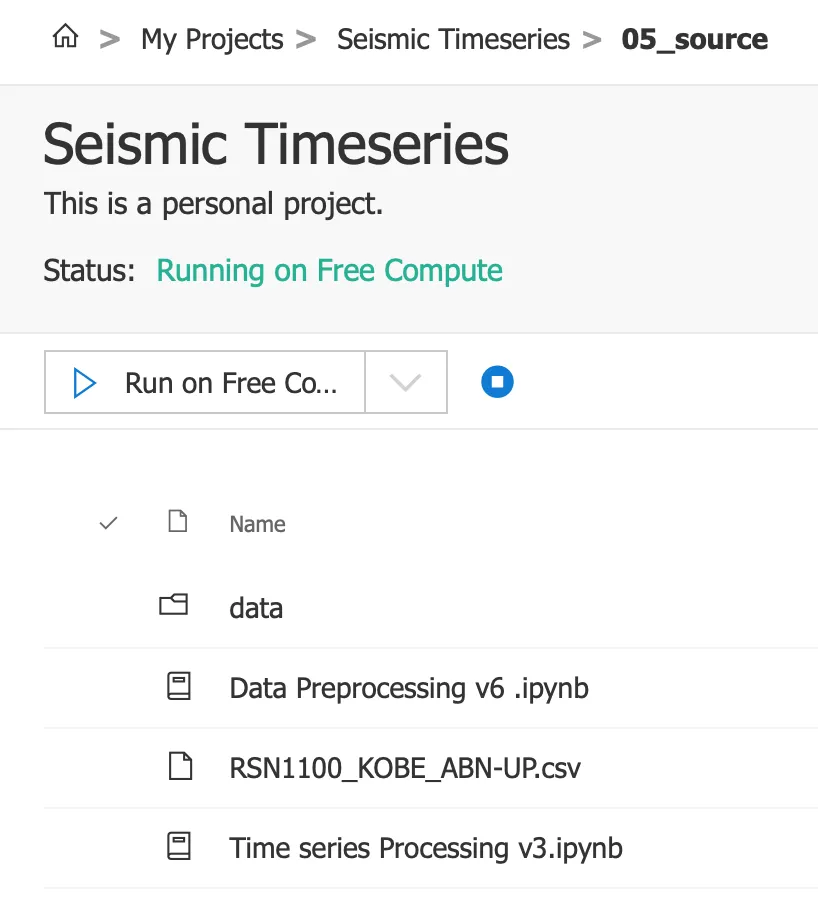818x904 pixels.
Task: Select the 05_source breadcrumb item
Action: pos(695,40)
